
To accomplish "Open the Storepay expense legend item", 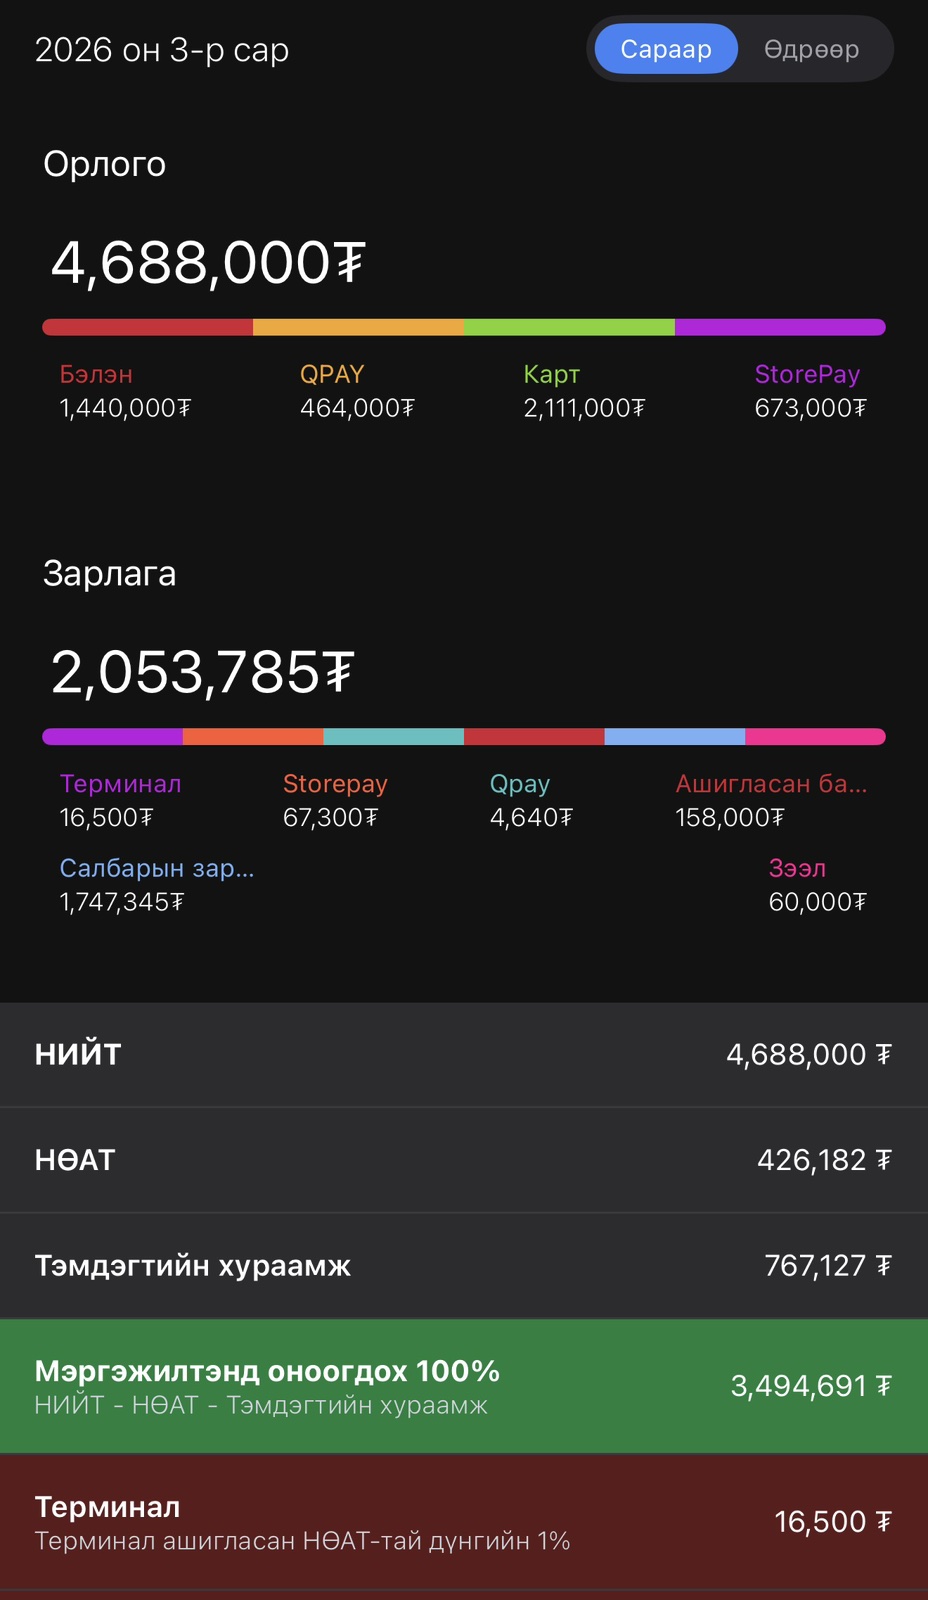I will (335, 784).
